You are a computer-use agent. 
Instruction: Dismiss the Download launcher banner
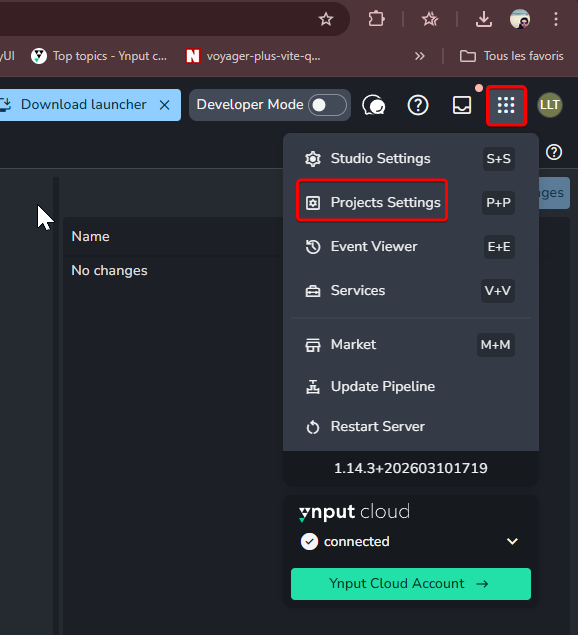click(164, 105)
